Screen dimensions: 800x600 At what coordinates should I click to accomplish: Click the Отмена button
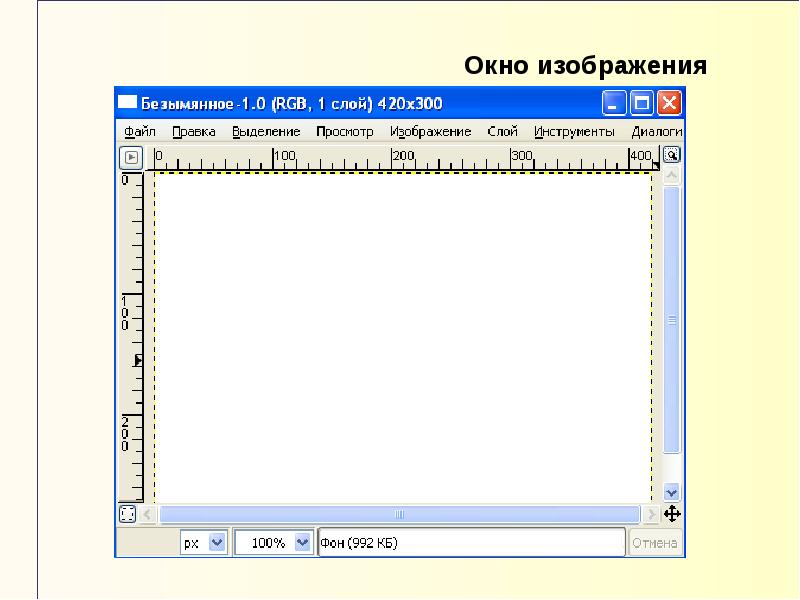[655, 543]
